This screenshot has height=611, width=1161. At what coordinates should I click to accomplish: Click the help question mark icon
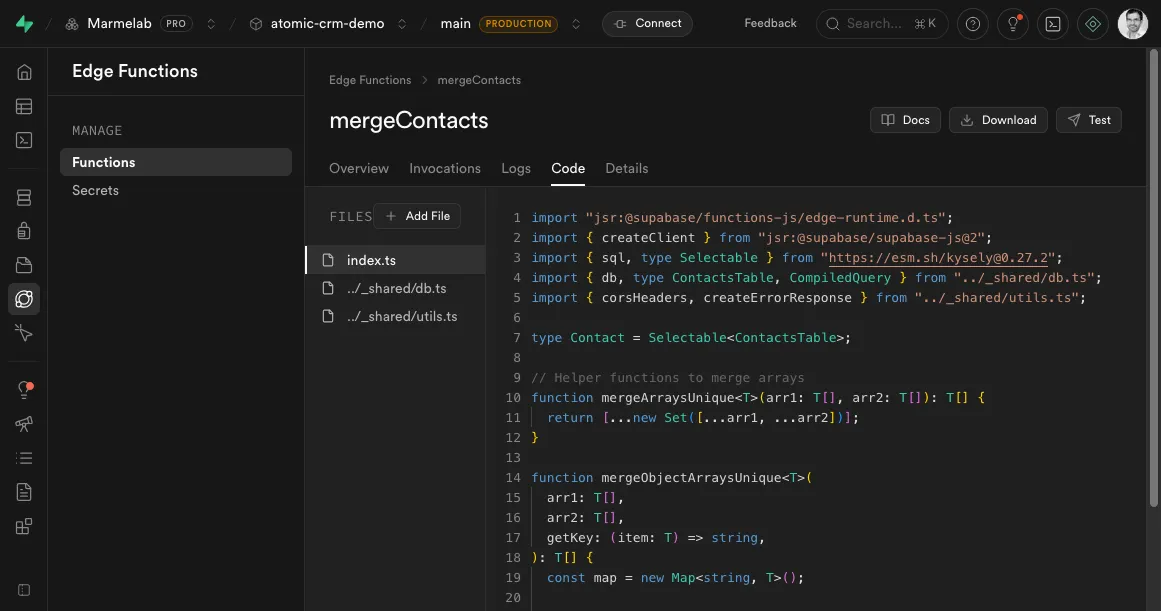[x=972, y=24]
